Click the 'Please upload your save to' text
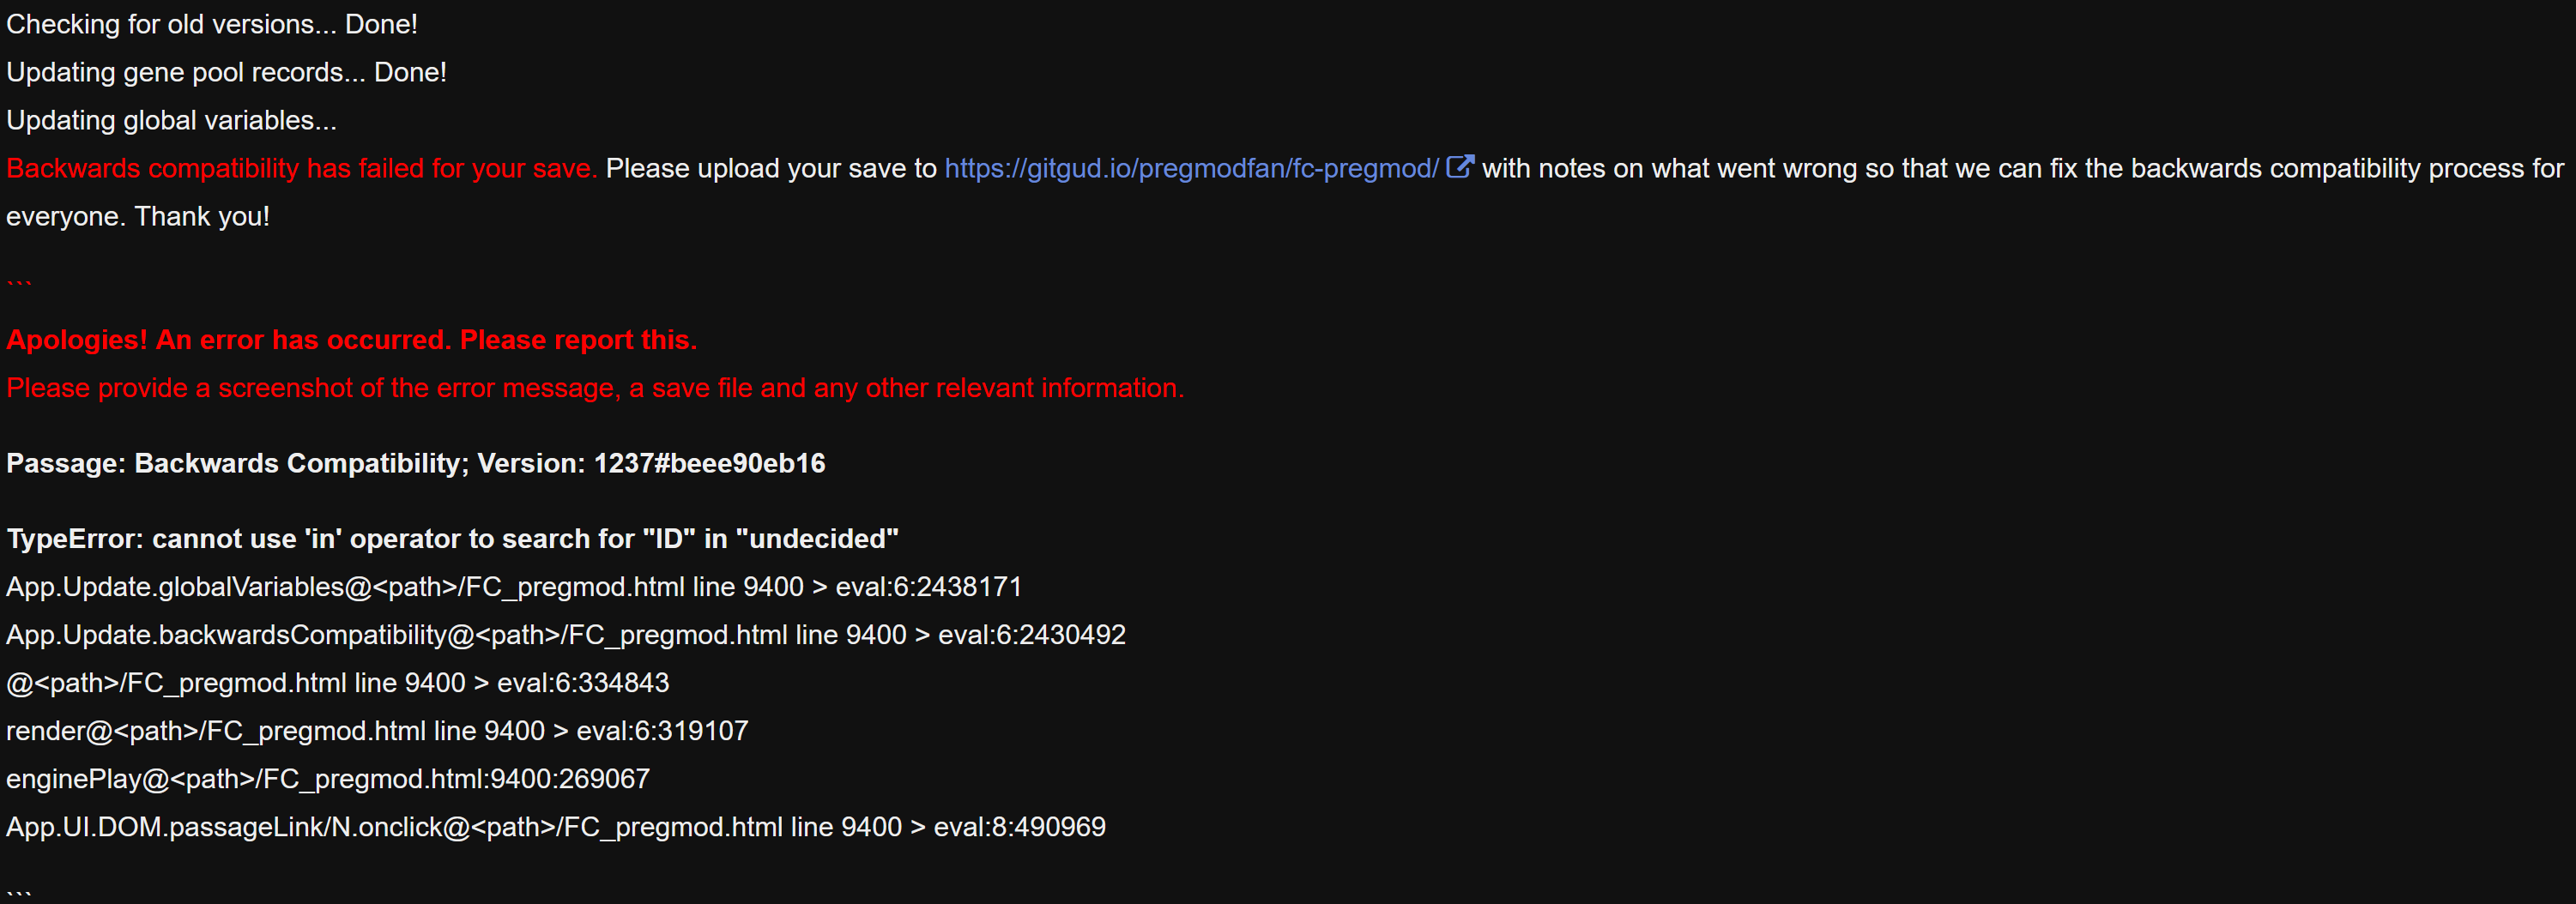The width and height of the screenshot is (2576, 904). pos(771,168)
